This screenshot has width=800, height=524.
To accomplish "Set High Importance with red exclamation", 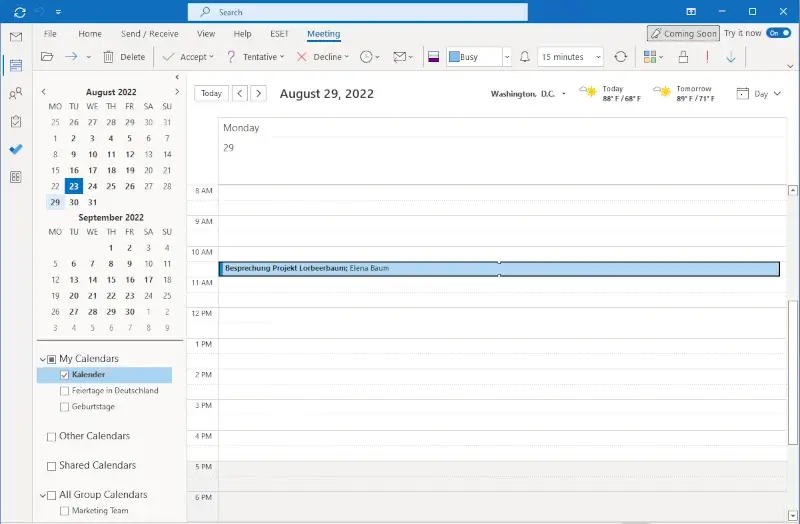I will point(707,57).
